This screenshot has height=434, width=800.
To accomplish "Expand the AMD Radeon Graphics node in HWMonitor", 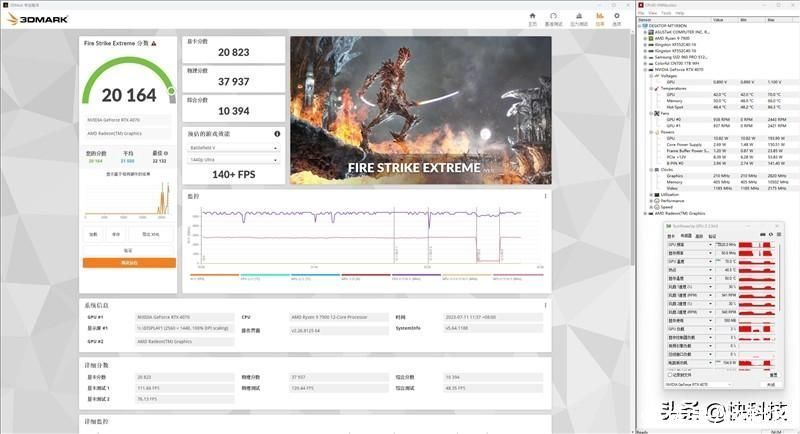I will click(645, 213).
